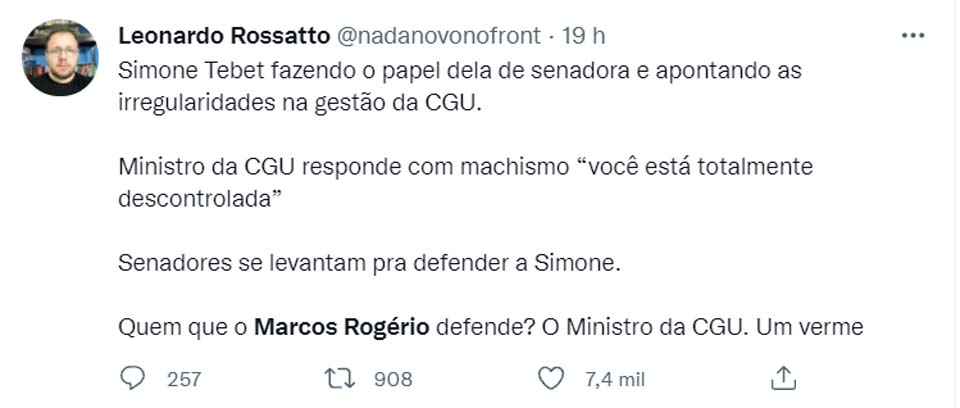Click the bold Marcos Rogério text
The image size is (960, 408).
pos(343,326)
